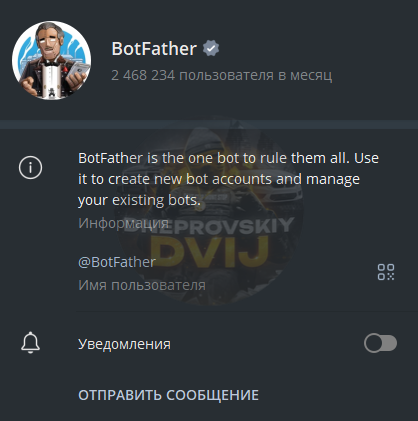Copy the @BotFather username
The height and width of the screenshot is (421, 418).
tap(117, 262)
